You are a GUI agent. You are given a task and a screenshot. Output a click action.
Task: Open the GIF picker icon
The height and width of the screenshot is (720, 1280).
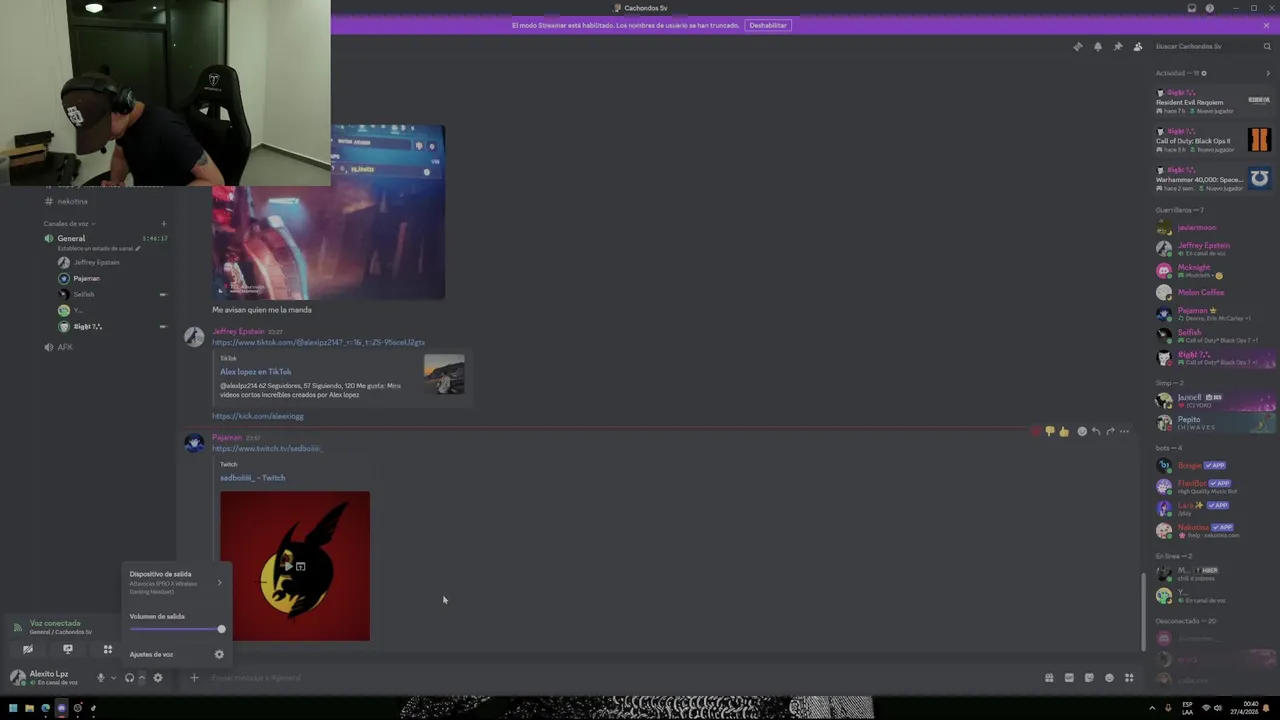pos(1069,678)
